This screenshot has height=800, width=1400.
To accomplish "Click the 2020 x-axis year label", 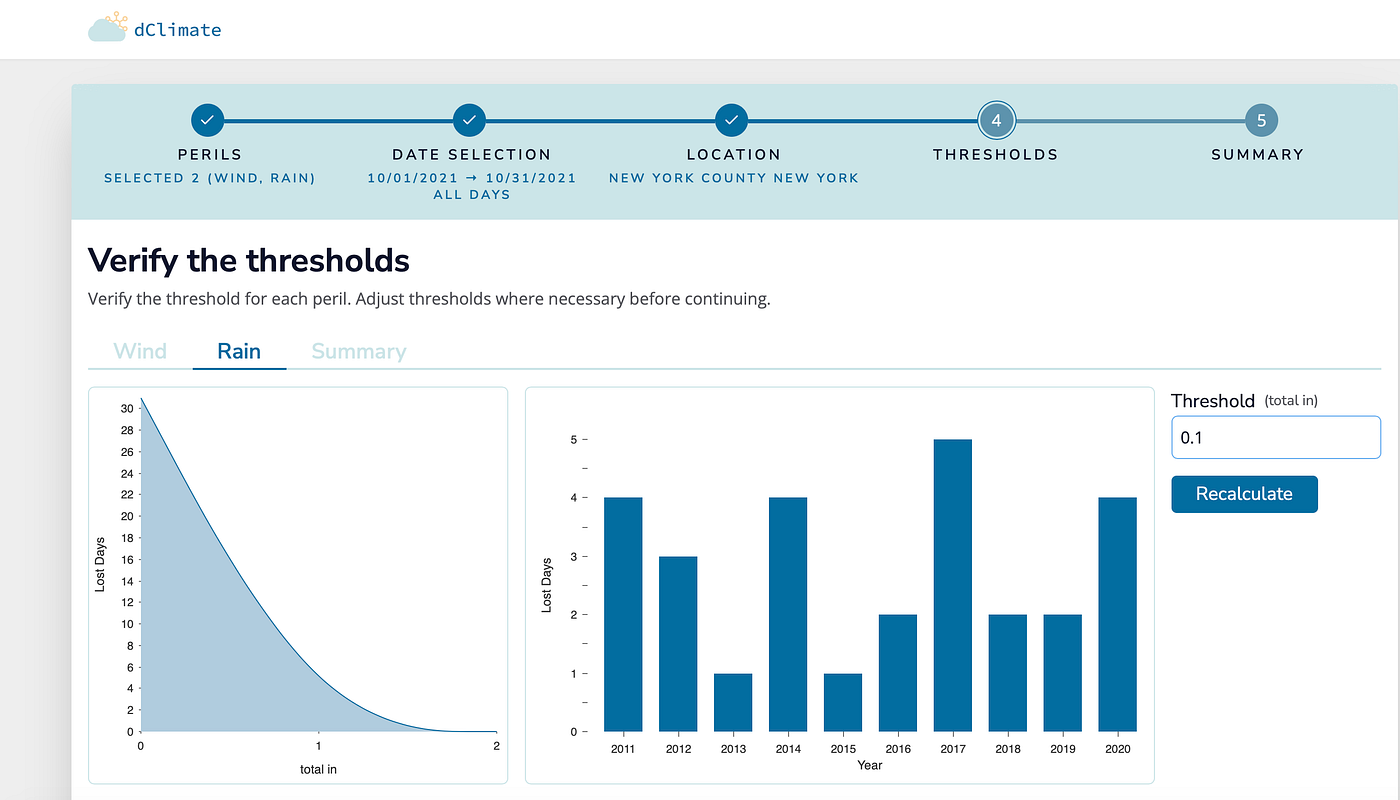I will pos(1117,748).
